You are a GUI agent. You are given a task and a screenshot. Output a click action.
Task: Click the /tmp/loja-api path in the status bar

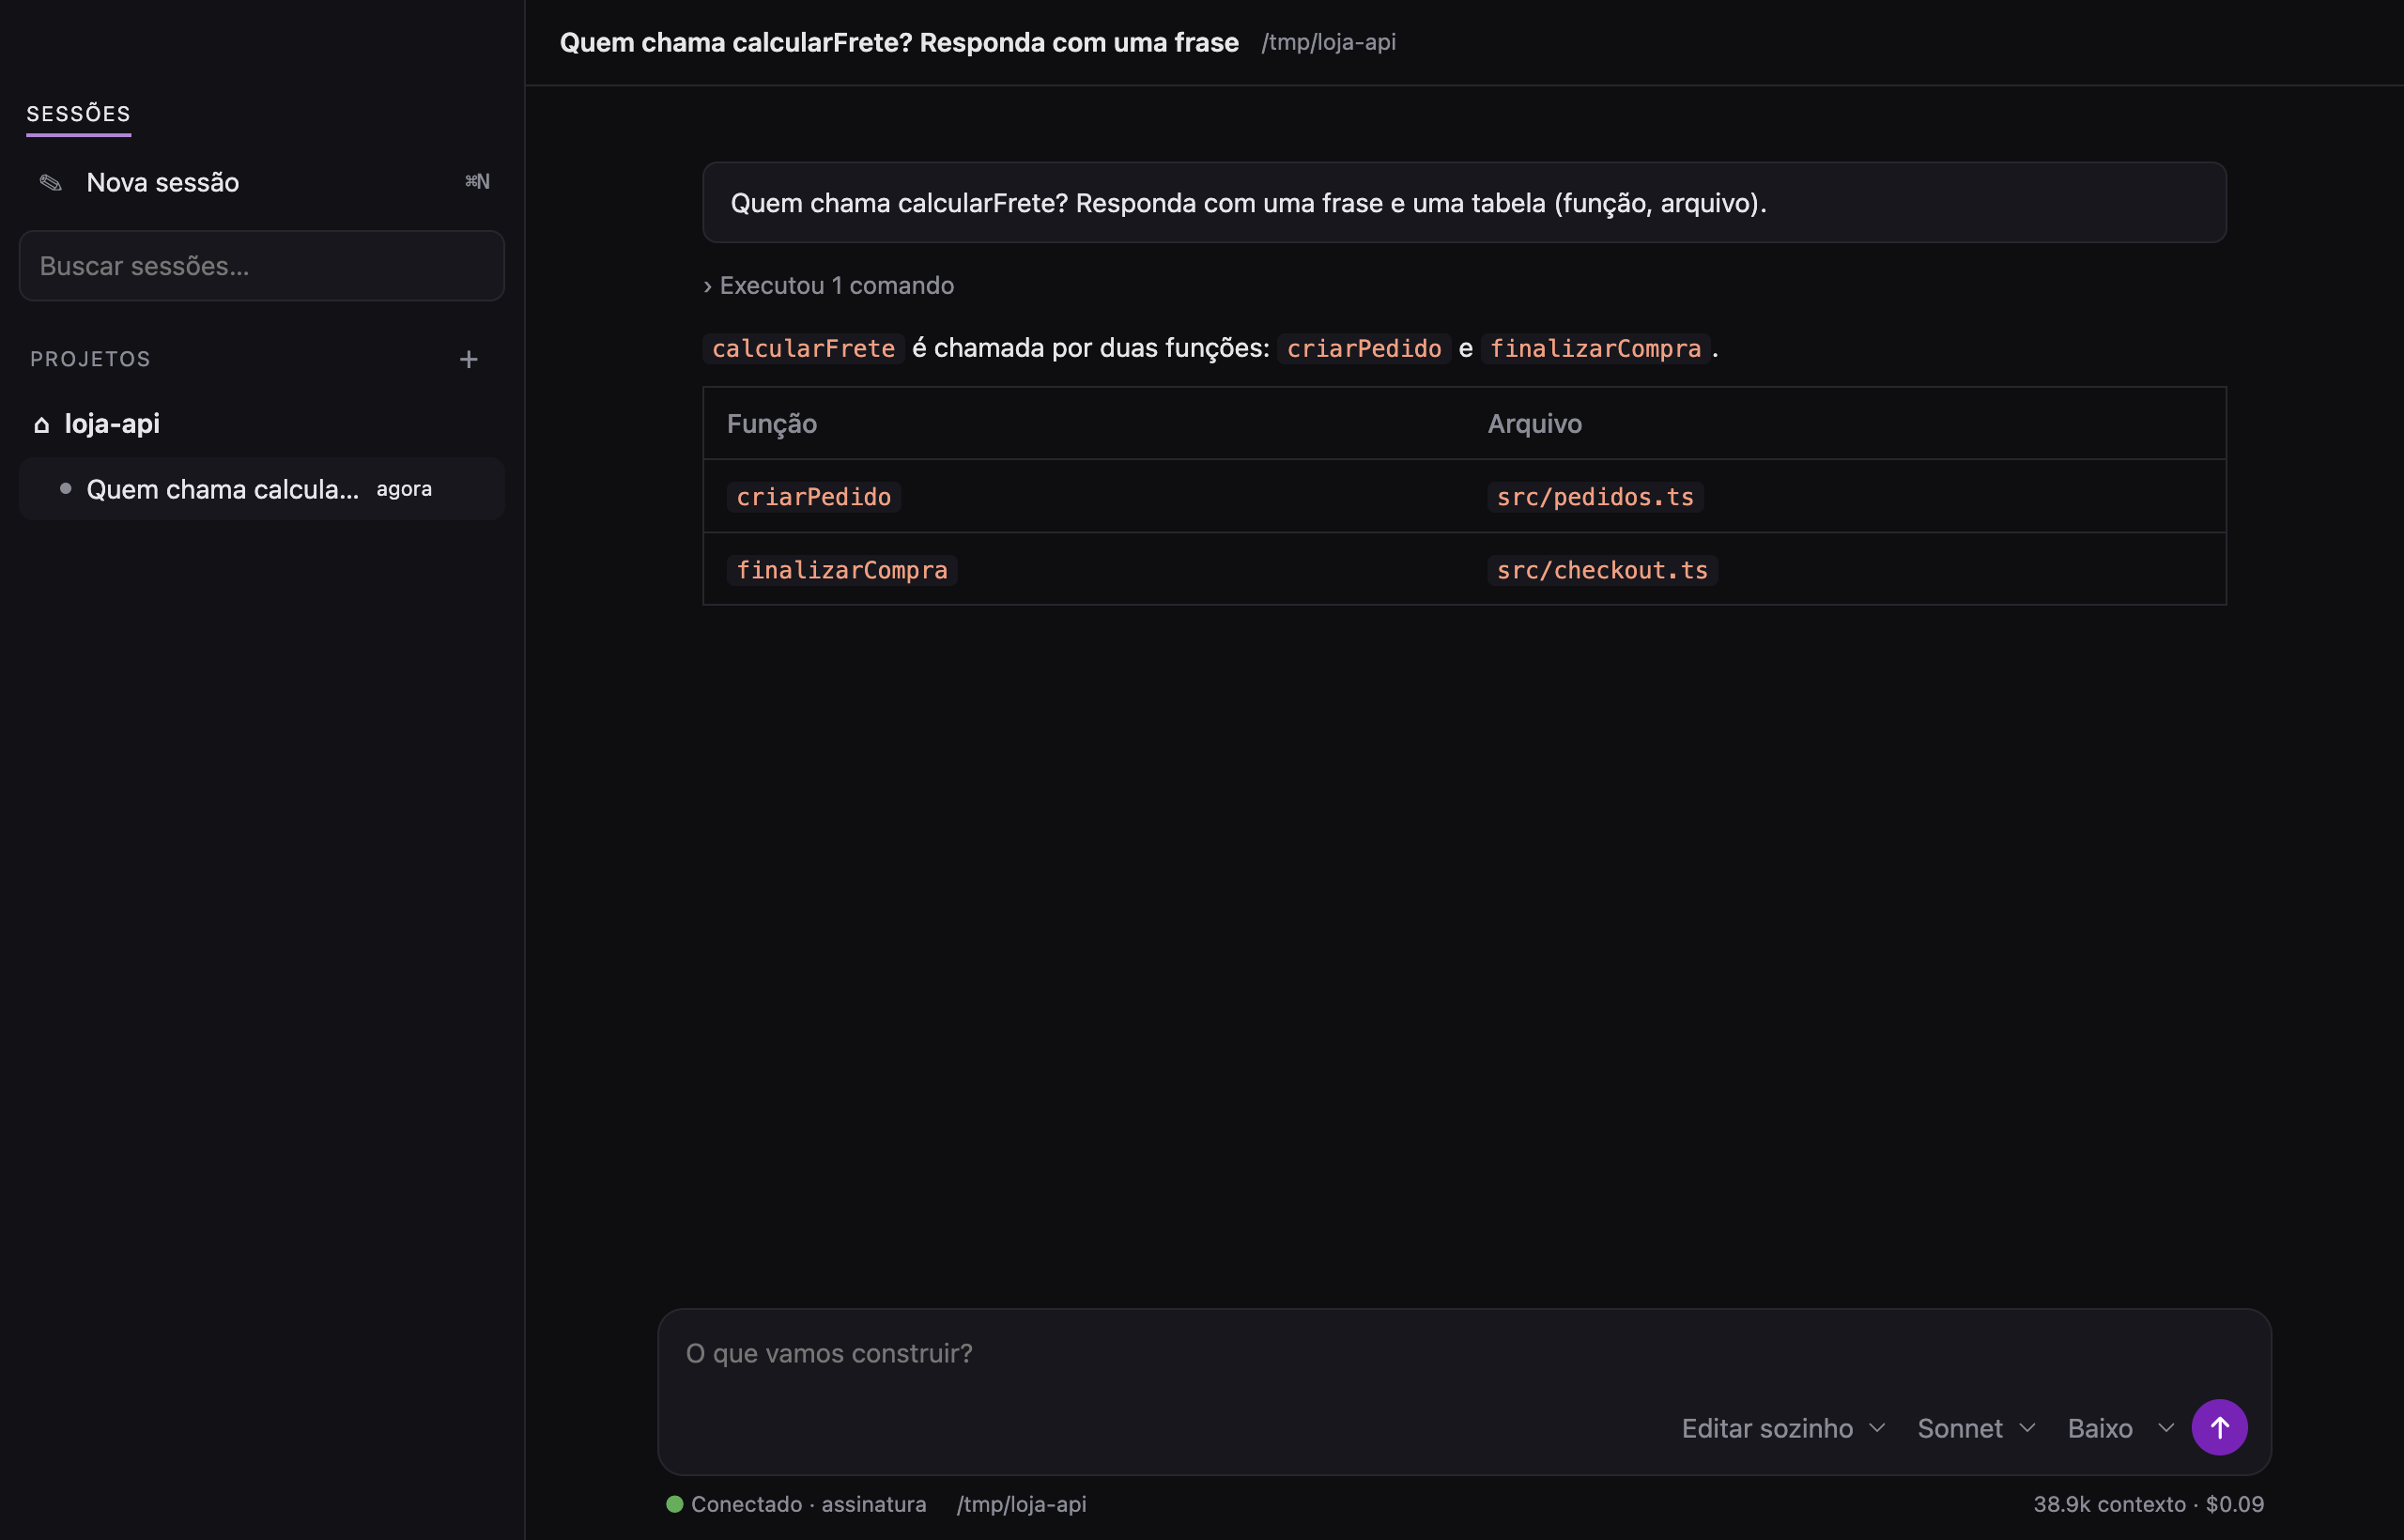[x=1021, y=1505]
